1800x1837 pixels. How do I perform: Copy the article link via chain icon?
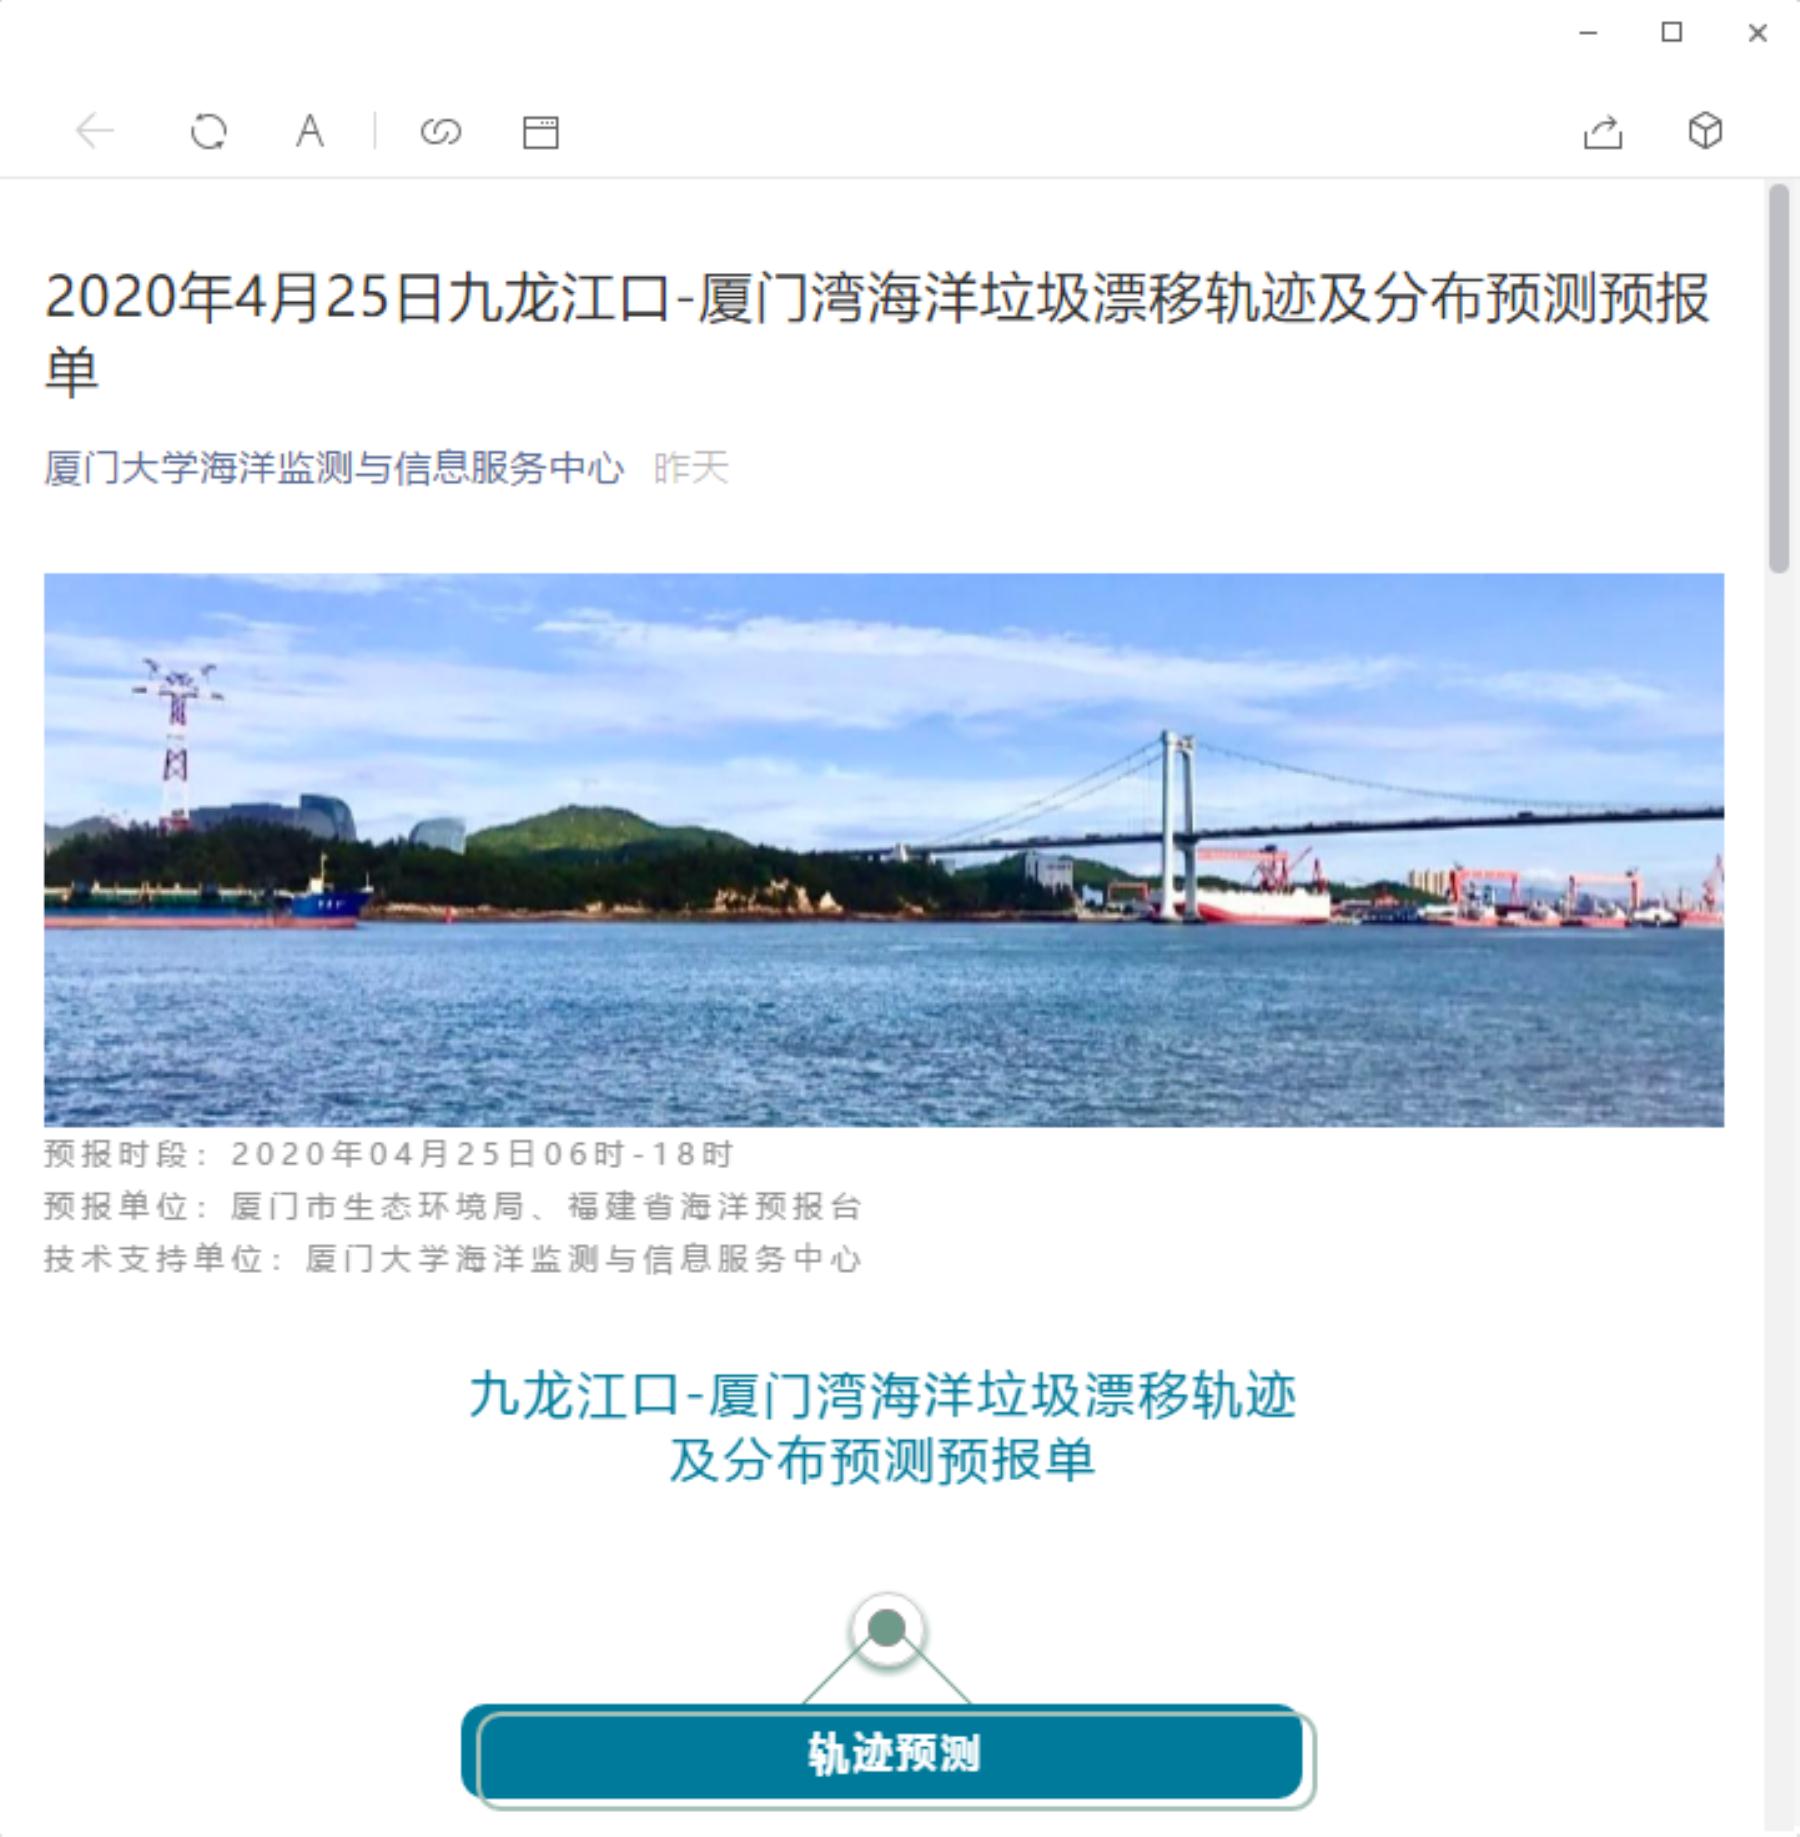pos(441,131)
